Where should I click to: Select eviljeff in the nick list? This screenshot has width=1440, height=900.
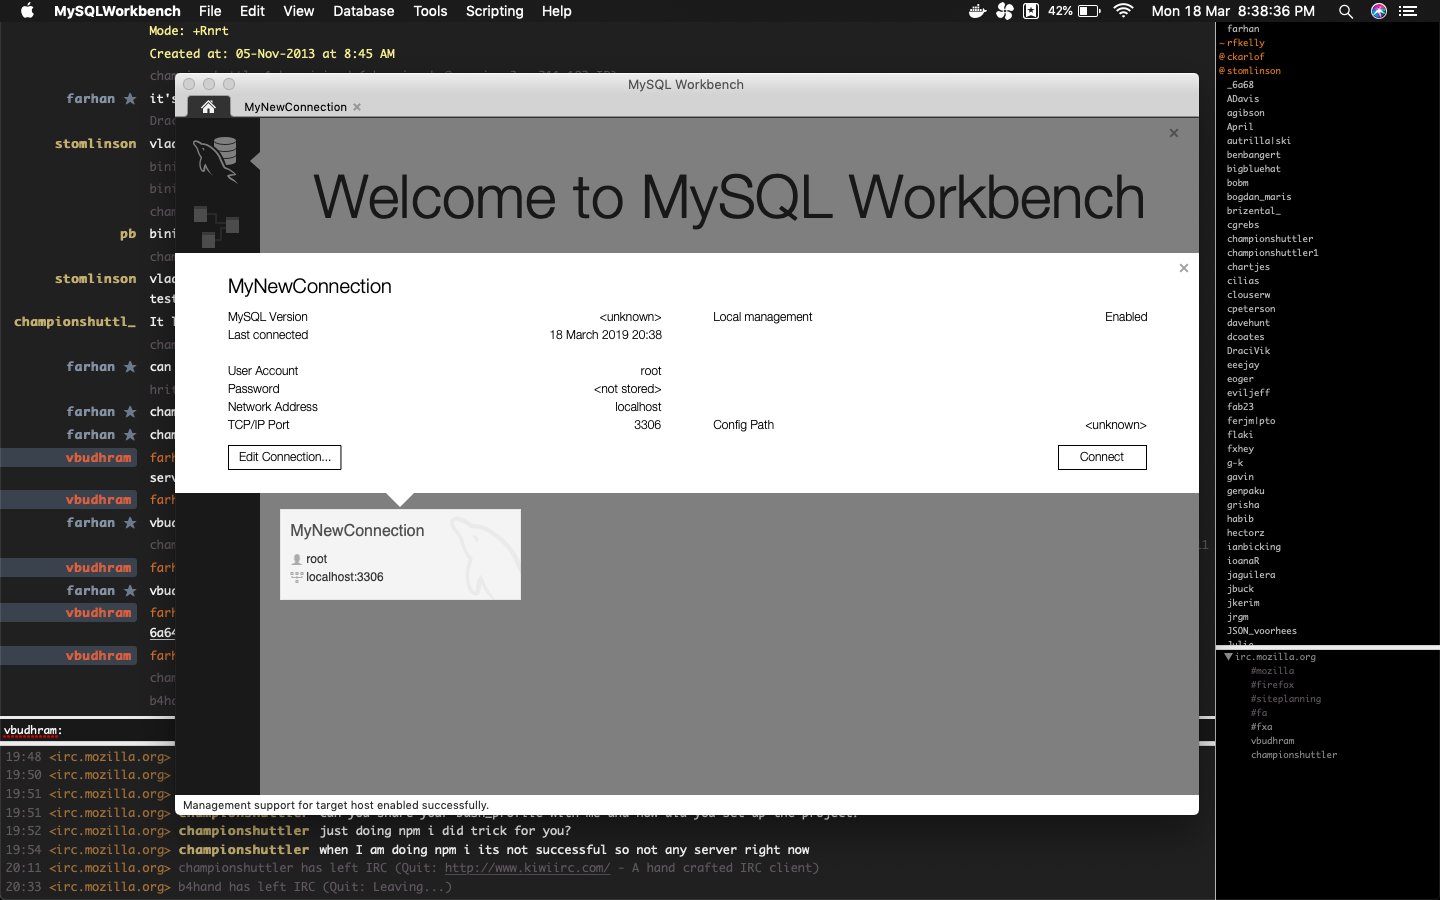click(x=1248, y=393)
